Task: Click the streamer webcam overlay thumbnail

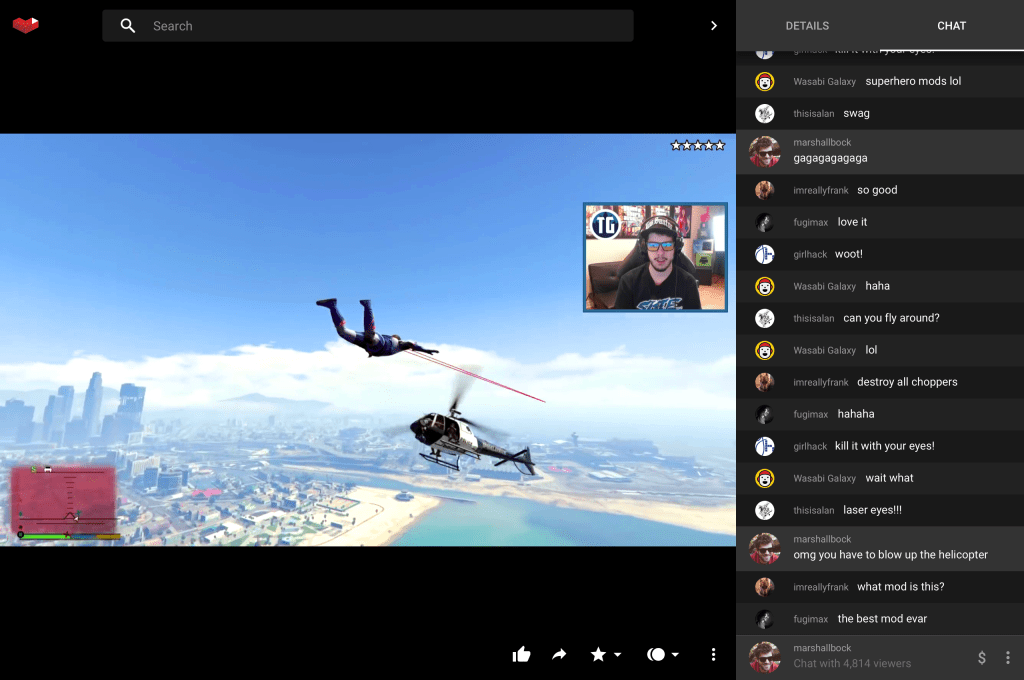Action: [655, 257]
